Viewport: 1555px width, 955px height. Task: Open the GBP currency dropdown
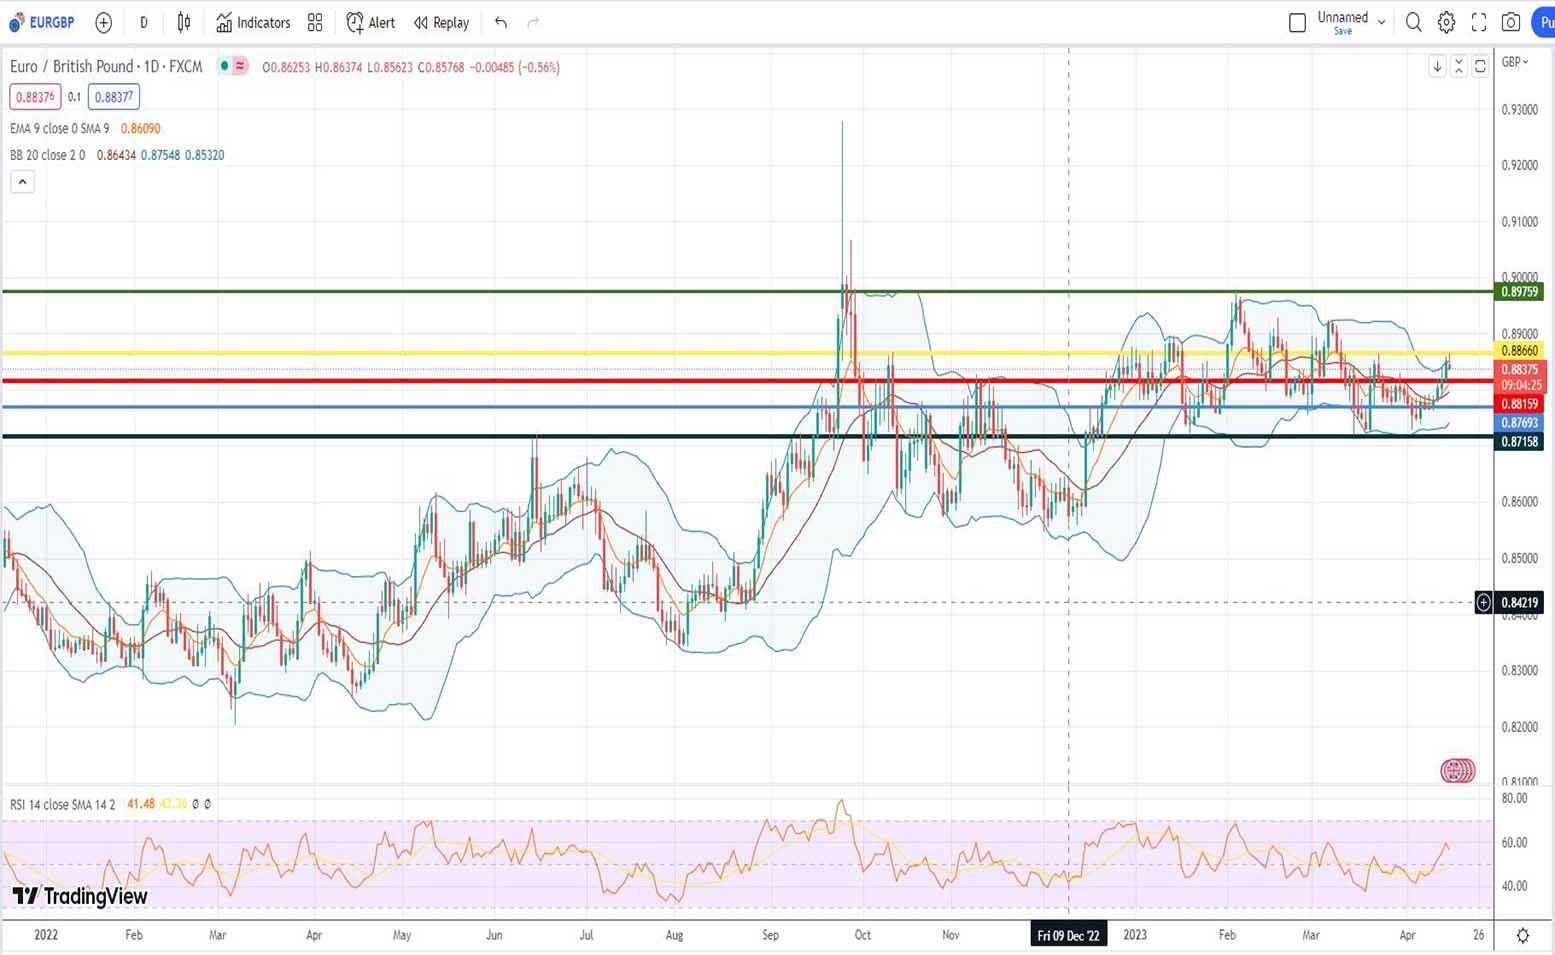[1515, 62]
